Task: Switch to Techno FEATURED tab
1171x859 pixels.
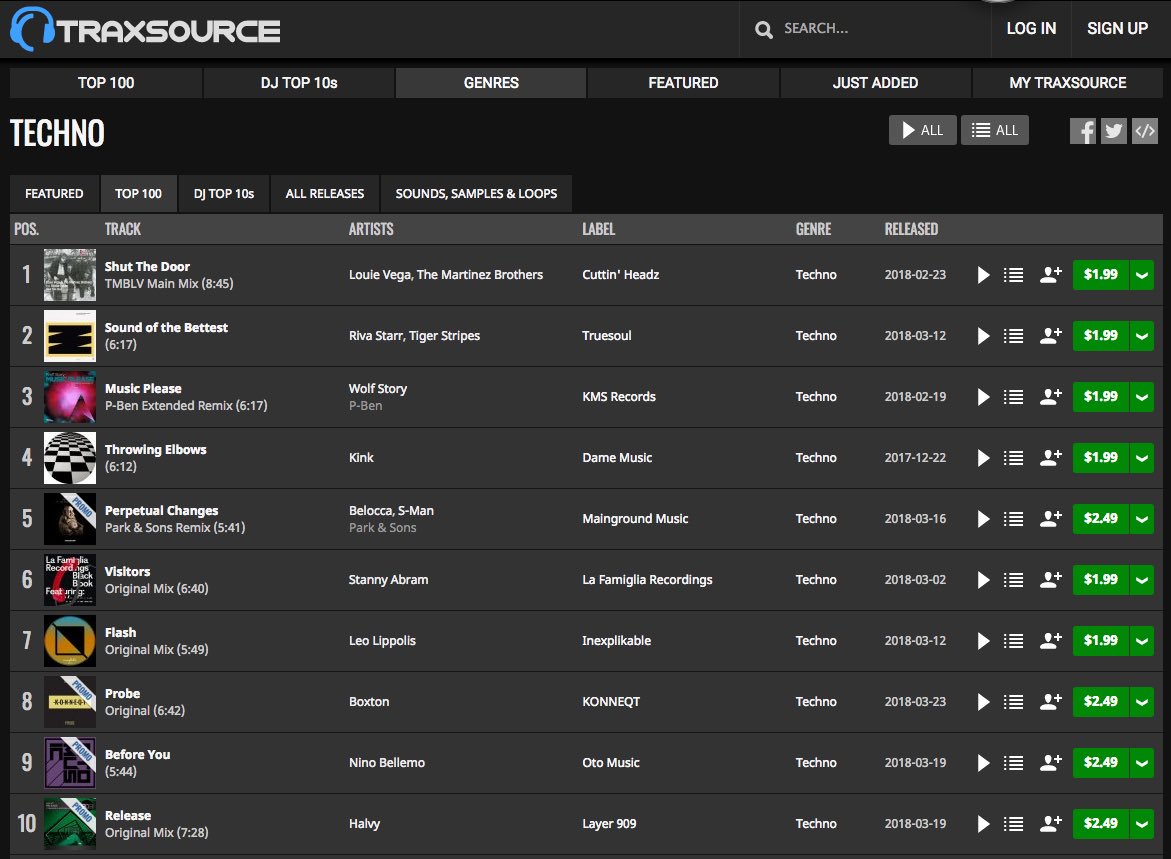Action: 54,194
